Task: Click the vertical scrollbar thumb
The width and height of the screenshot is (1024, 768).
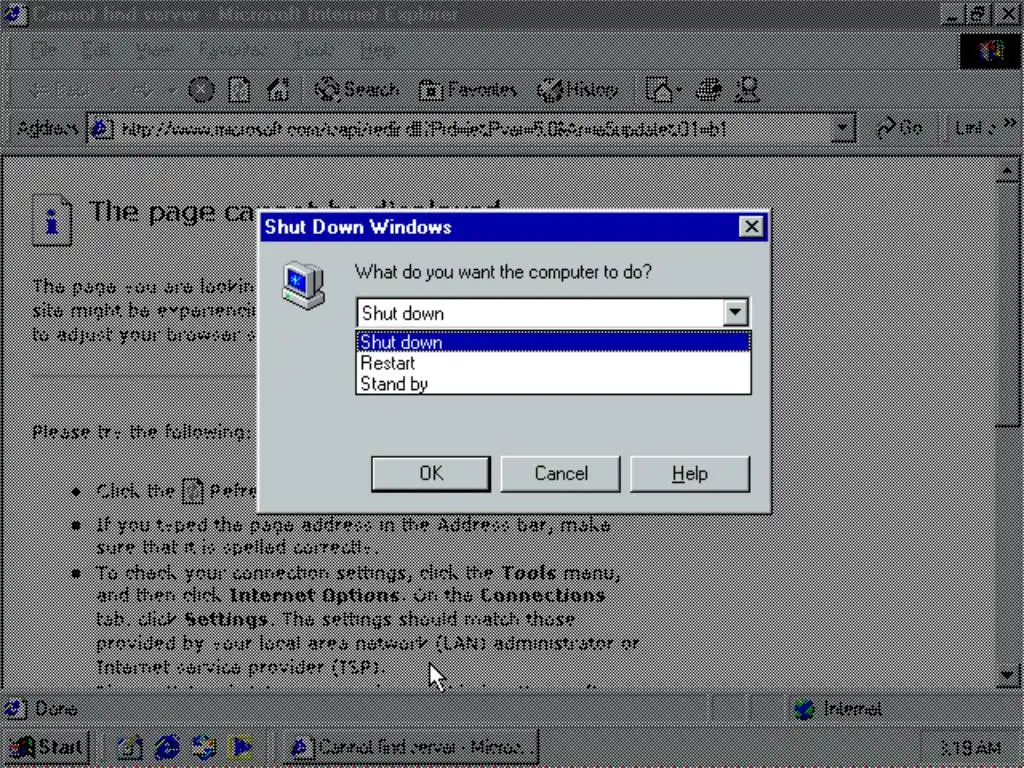Action: tap(1006, 304)
